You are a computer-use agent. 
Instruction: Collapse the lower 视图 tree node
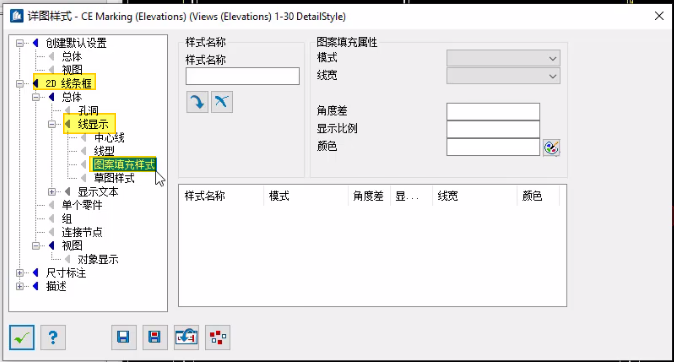point(36,246)
